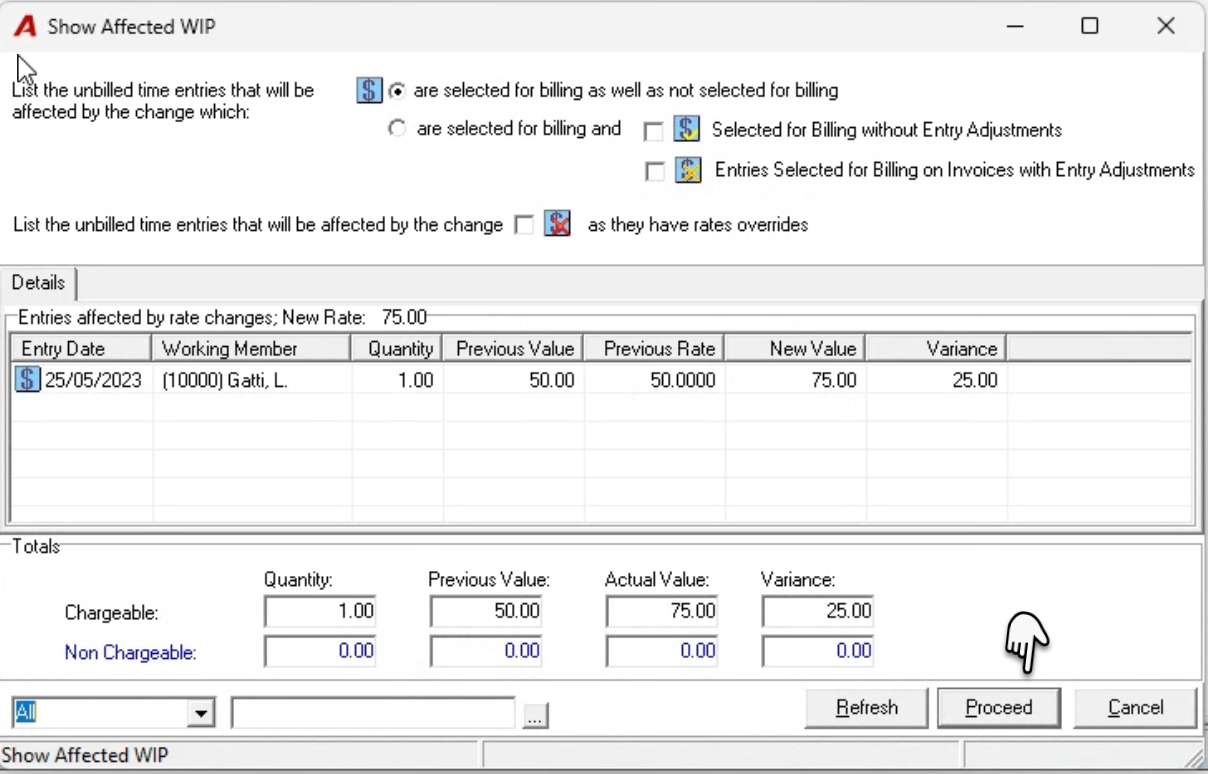Viewport: 1208px width, 774px height.
Task: Click the Entries Selected on Invoices with Adjustments icon
Action: [688, 170]
